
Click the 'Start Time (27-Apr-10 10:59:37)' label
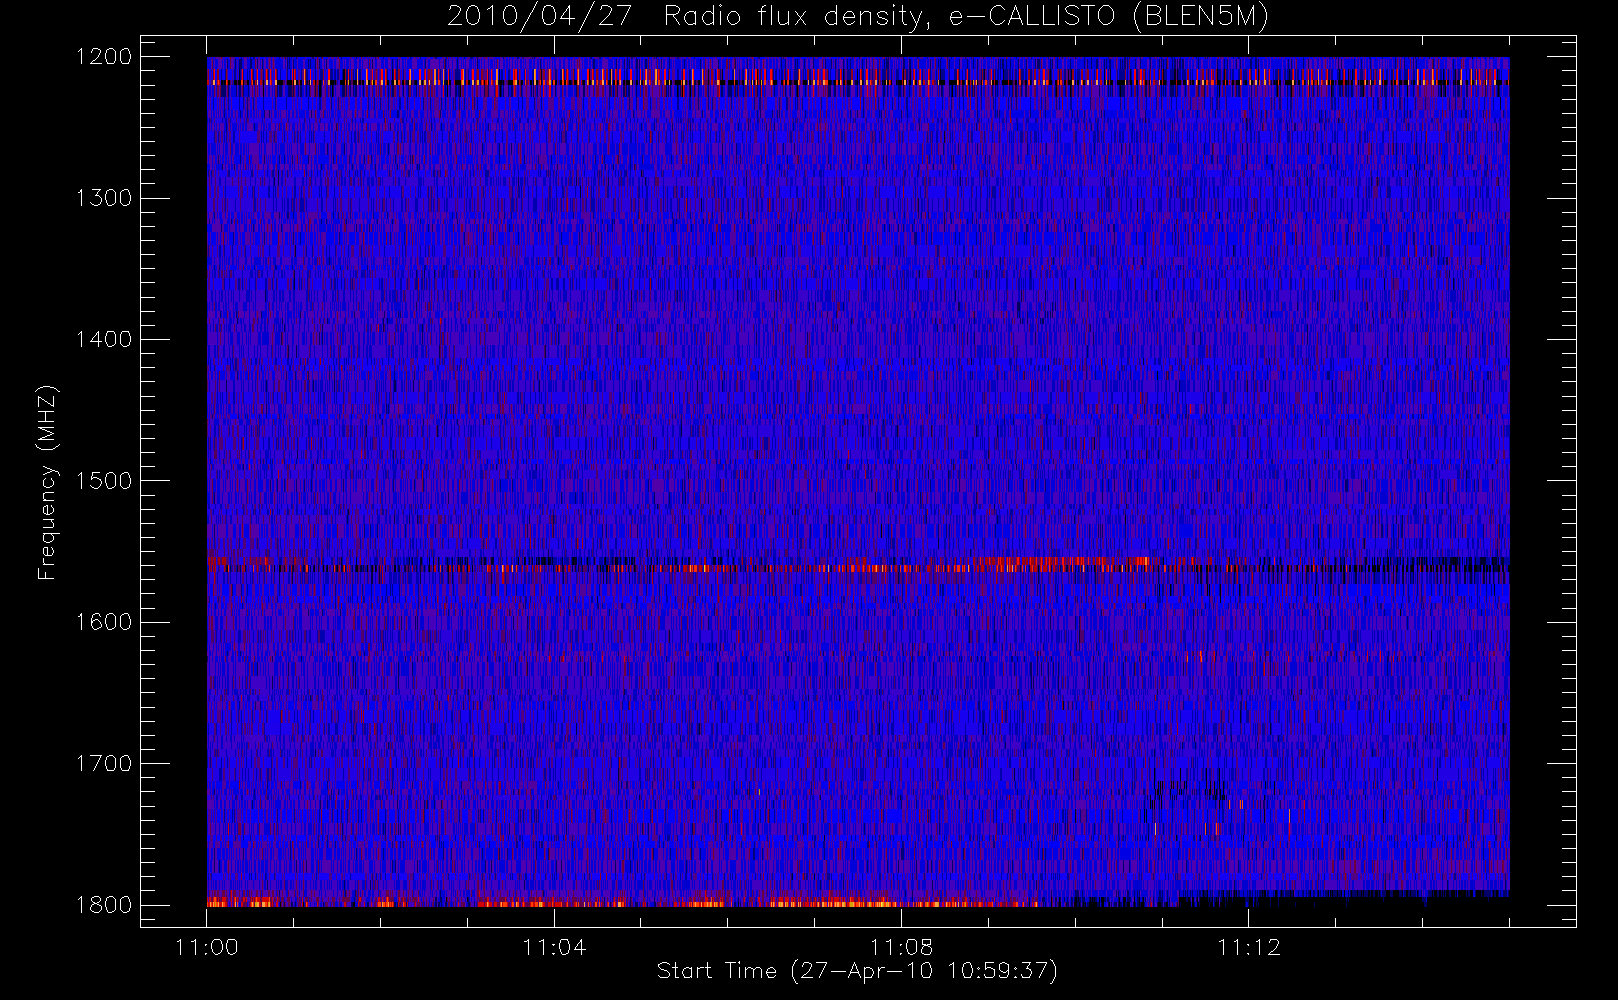click(857, 971)
